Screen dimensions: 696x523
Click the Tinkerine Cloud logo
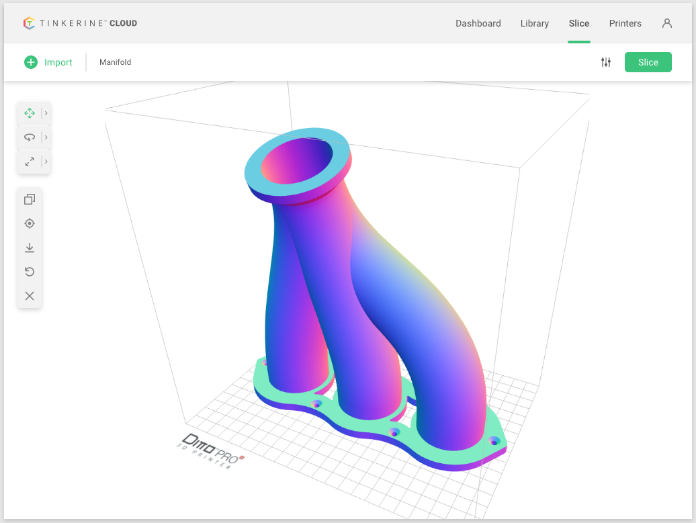coord(80,23)
